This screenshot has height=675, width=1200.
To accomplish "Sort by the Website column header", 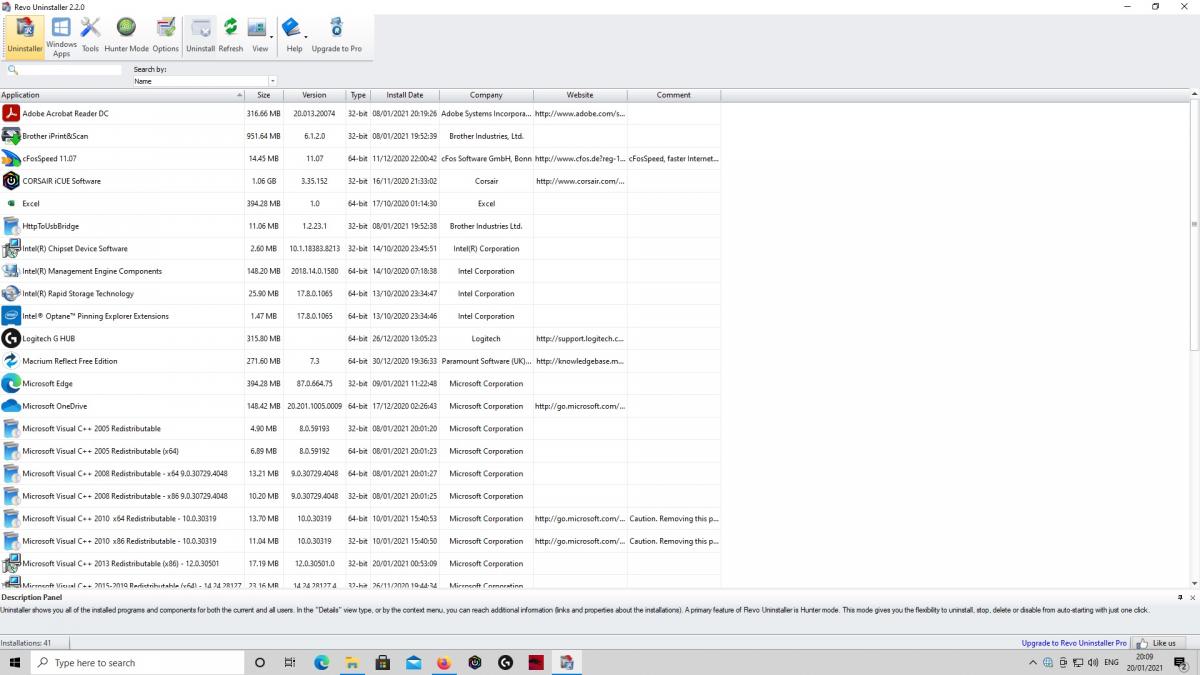I will [580, 95].
